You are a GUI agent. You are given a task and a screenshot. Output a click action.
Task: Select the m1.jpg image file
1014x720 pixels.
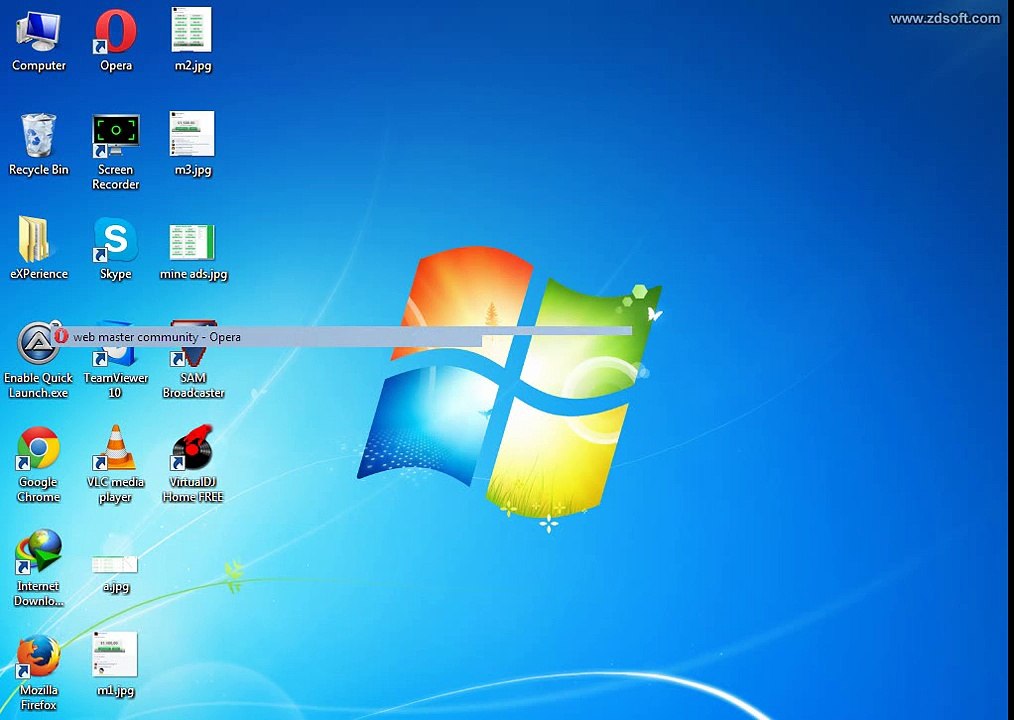click(115, 664)
